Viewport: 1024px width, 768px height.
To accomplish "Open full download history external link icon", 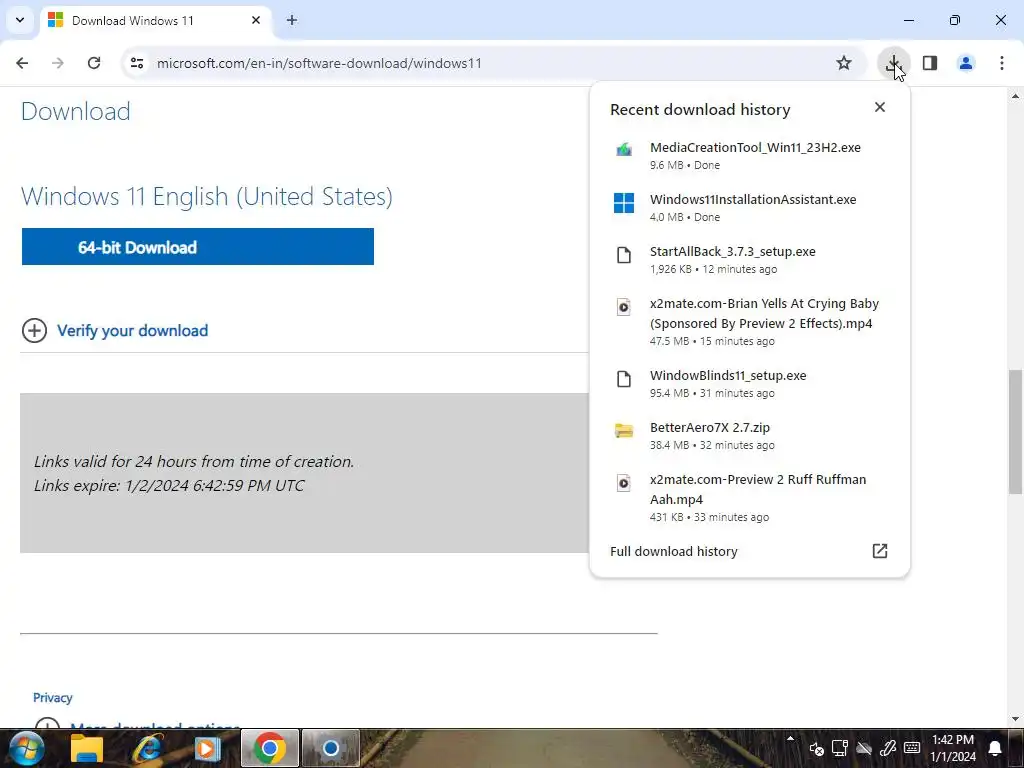I will [x=880, y=551].
